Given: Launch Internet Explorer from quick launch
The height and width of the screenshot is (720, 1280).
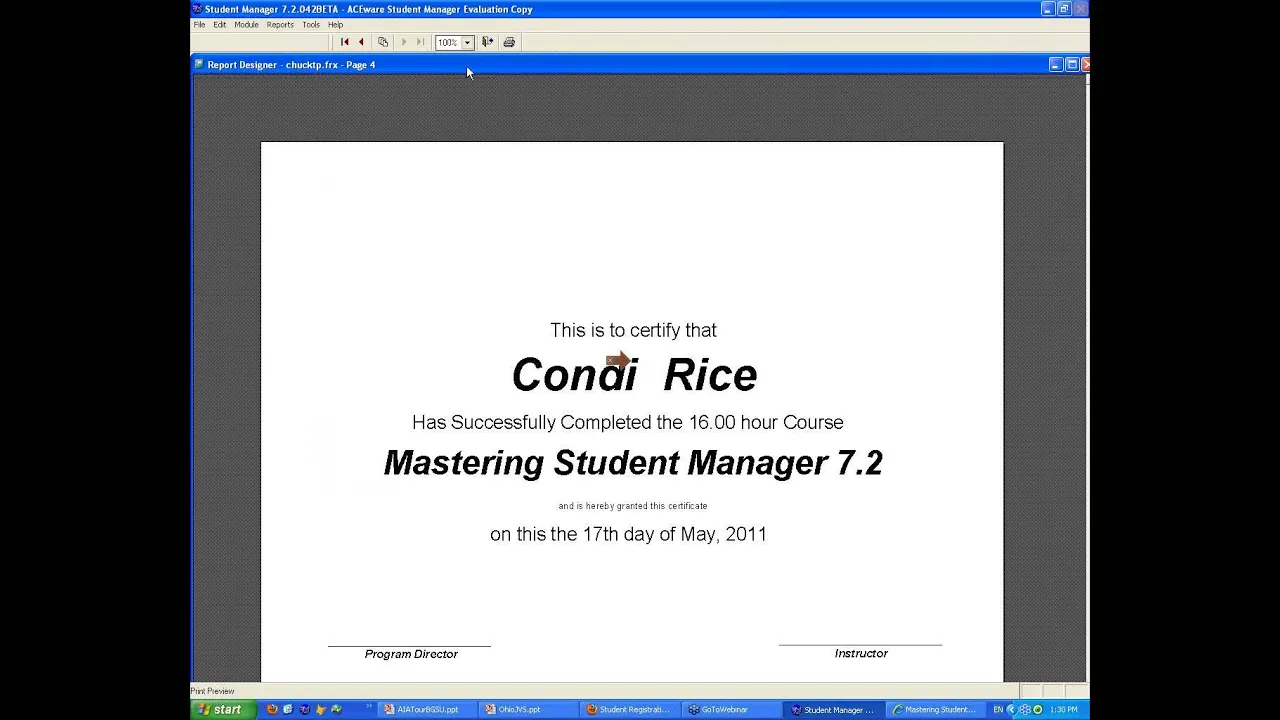Looking at the screenshot, I should click(288, 709).
